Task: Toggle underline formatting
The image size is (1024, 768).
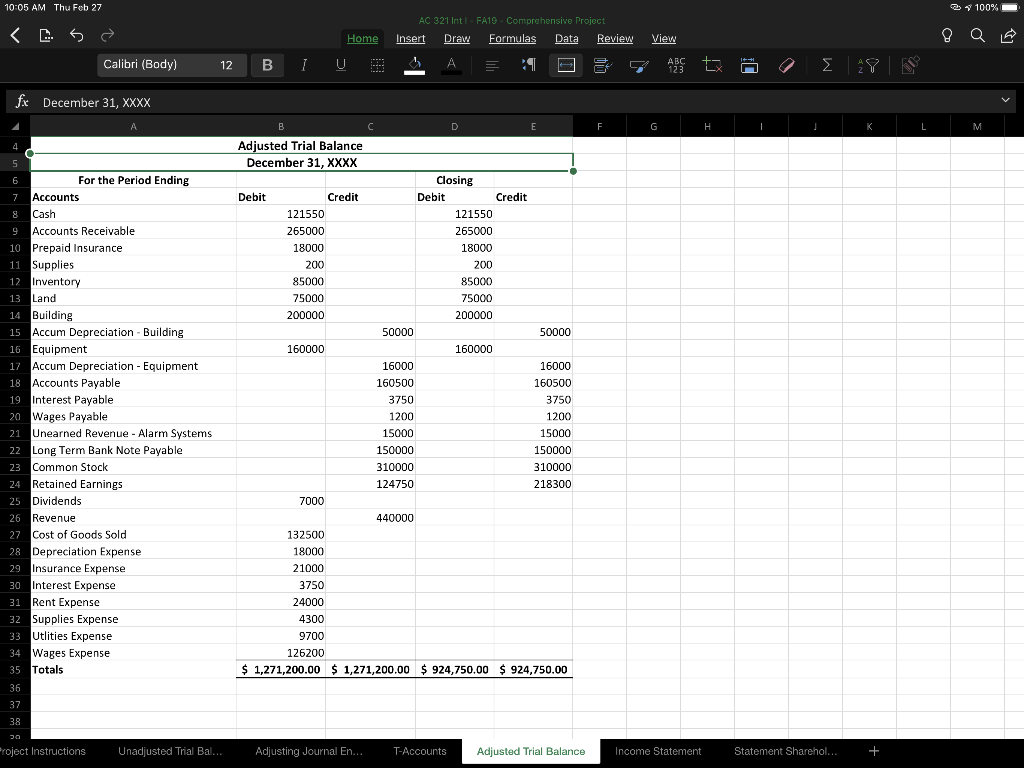Action: coord(340,65)
